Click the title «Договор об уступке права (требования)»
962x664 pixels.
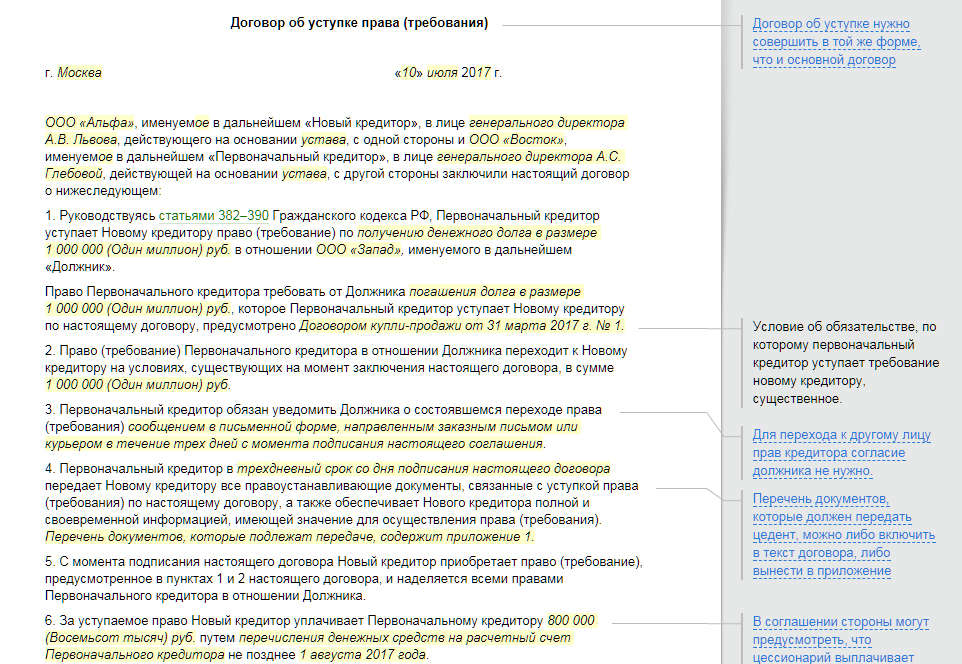coord(359,23)
